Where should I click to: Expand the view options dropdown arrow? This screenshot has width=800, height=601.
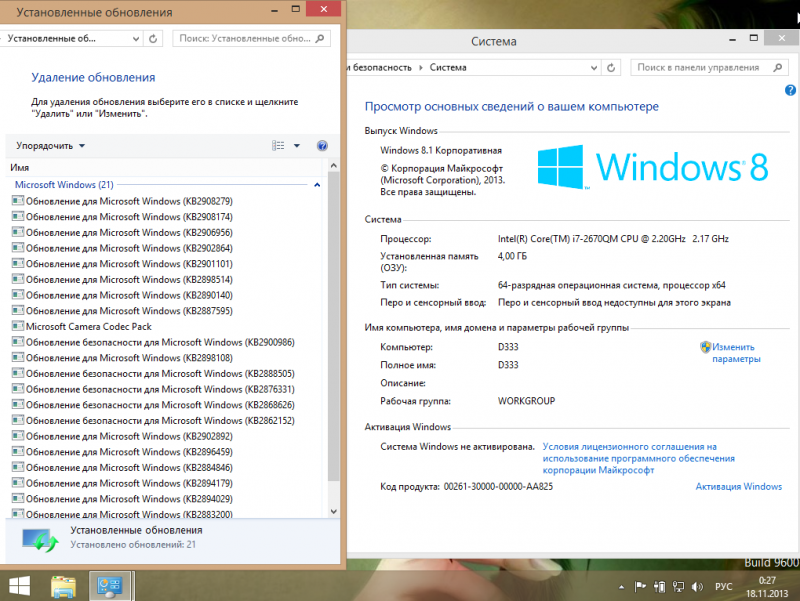coord(297,146)
